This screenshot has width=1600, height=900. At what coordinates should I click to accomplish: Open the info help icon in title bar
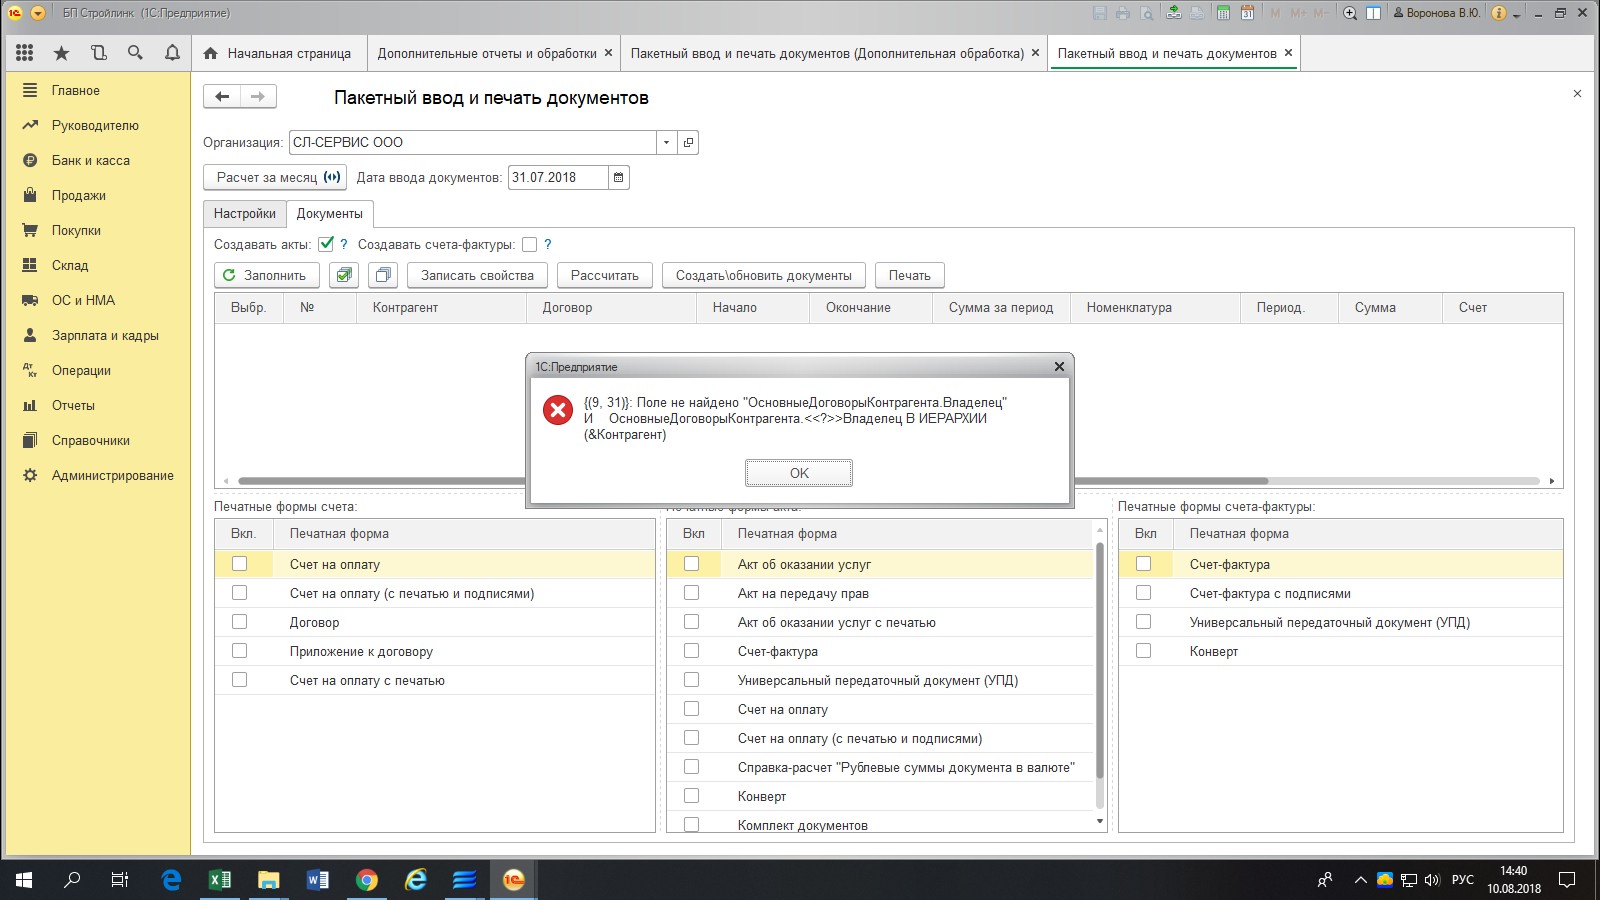click(1499, 13)
